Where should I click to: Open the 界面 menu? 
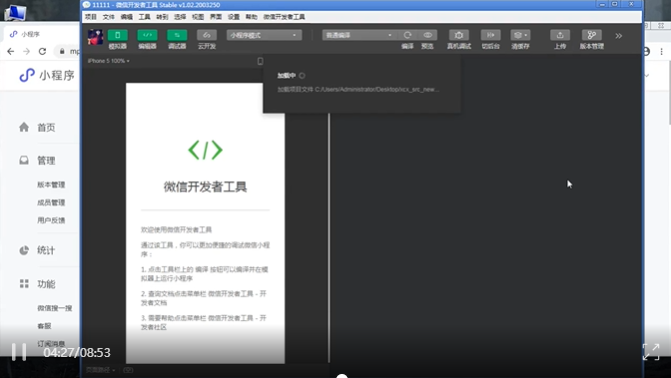(x=216, y=17)
